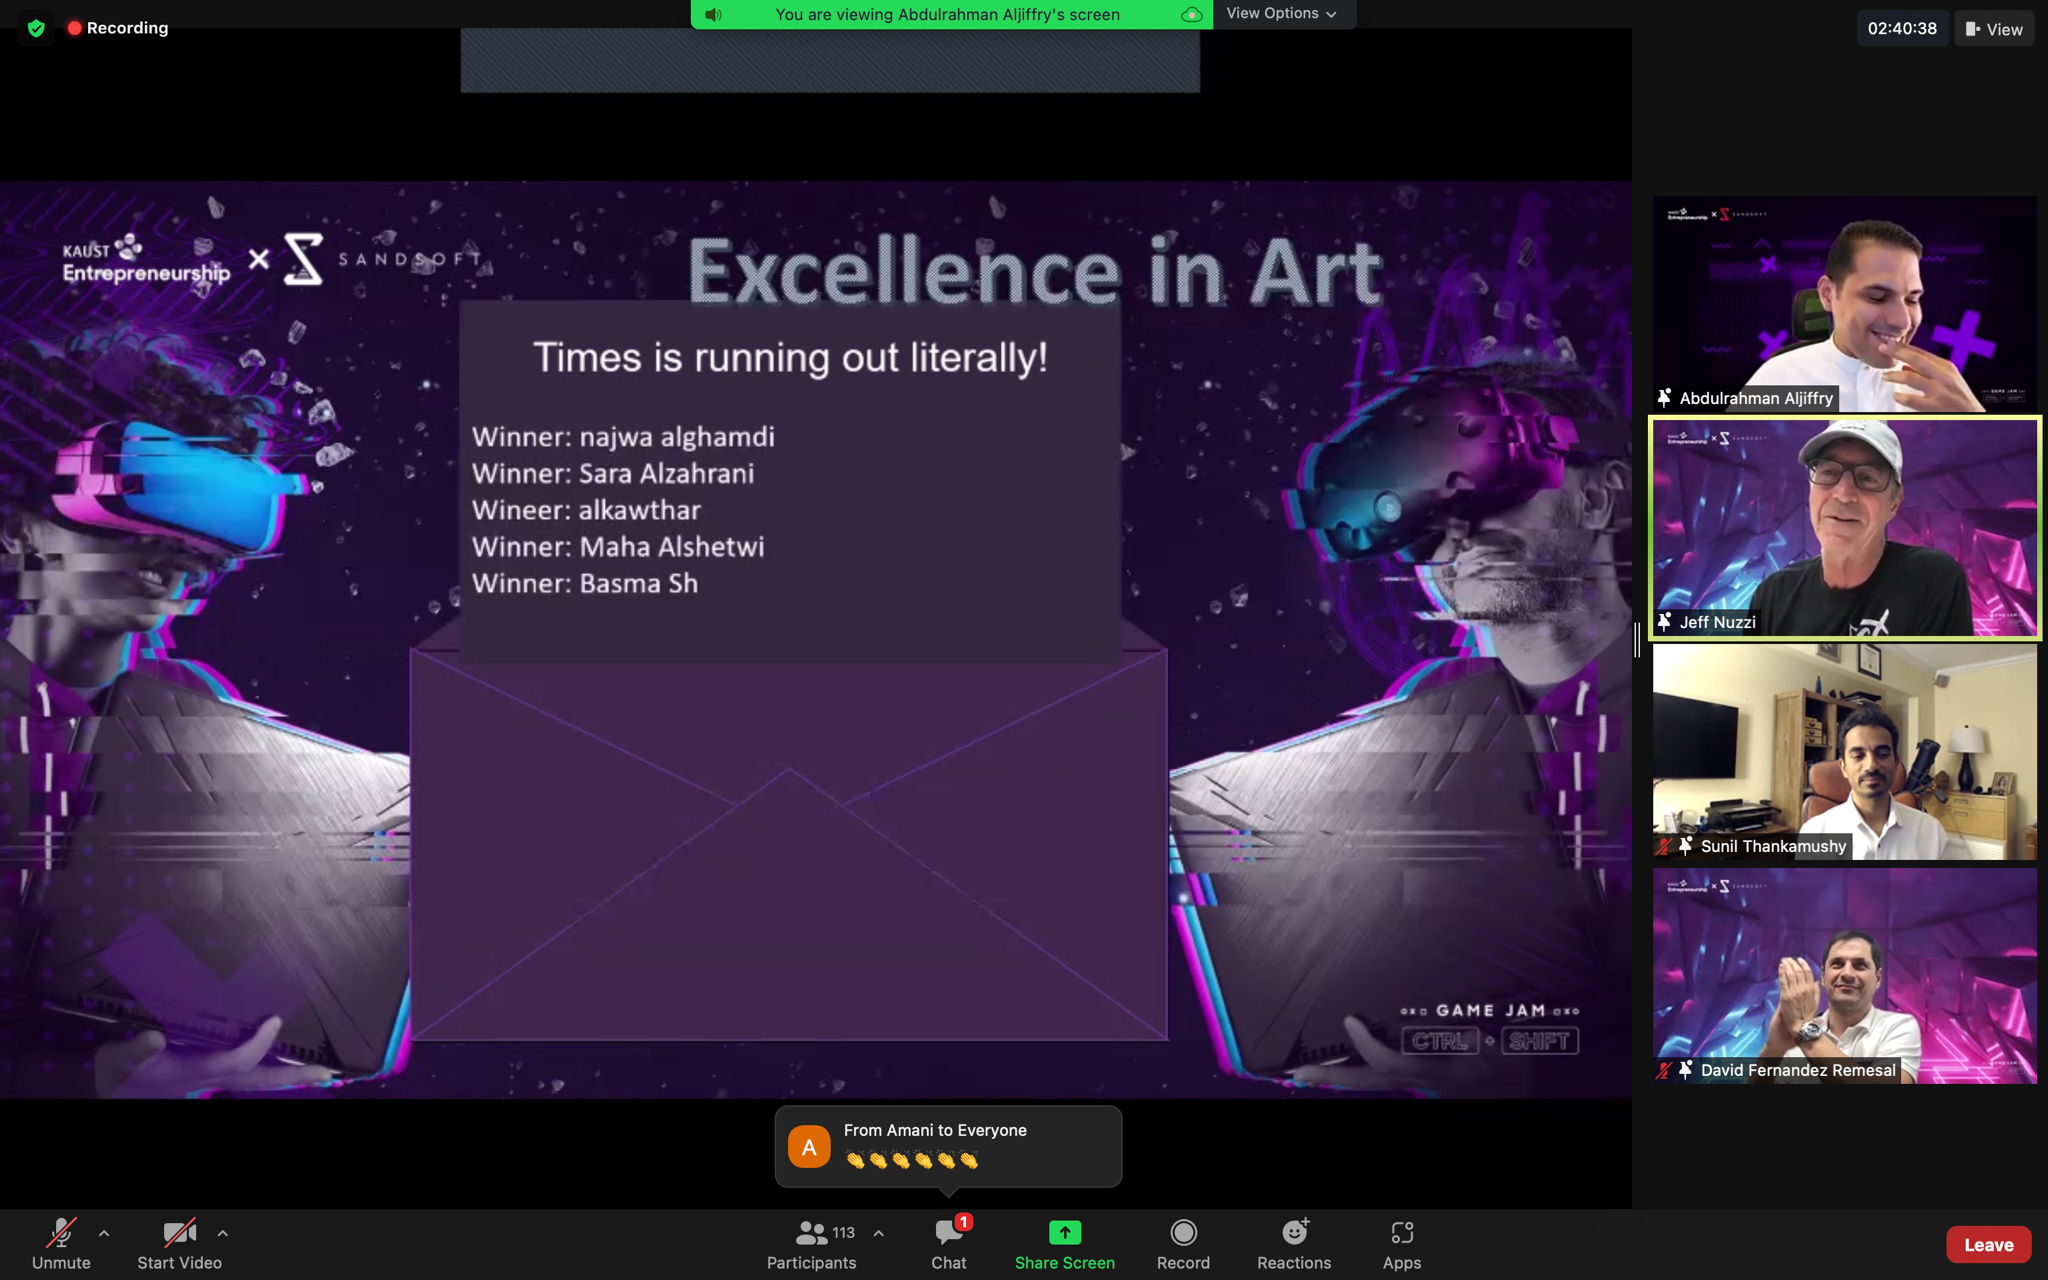This screenshot has width=2048, height=1280.
Task: Select Jeff Nuzzi's video thumbnail
Action: pyautogui.click(x=1844, y=527)
